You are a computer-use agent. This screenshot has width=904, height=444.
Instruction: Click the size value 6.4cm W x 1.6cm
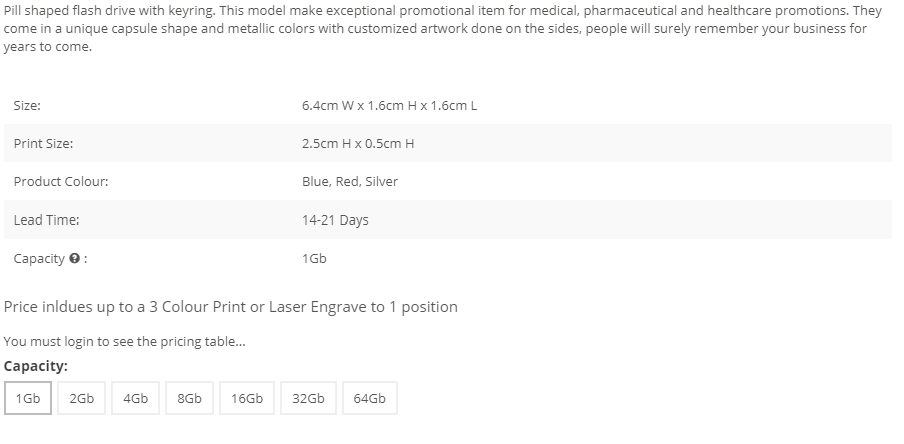coord(388,105)
